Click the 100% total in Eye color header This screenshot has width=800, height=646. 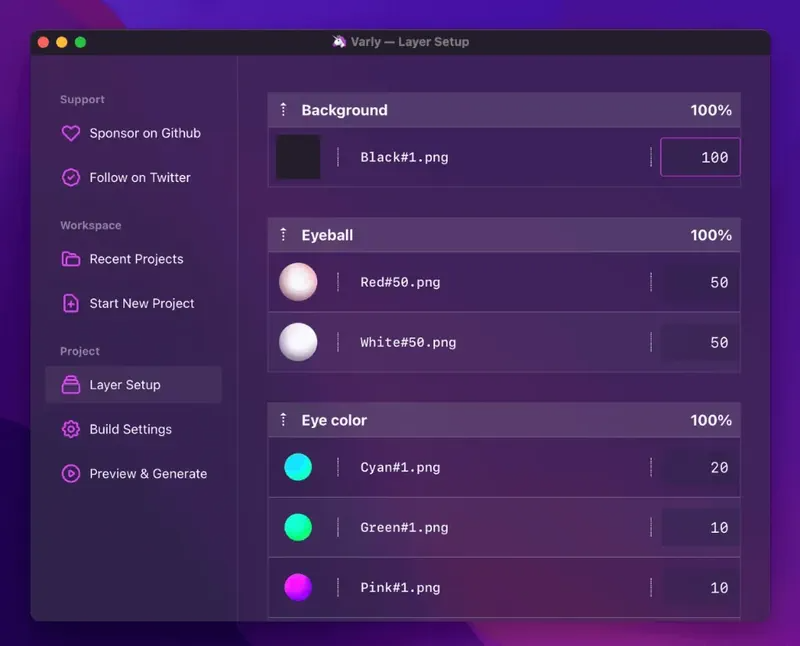click(x=711, y=420)
